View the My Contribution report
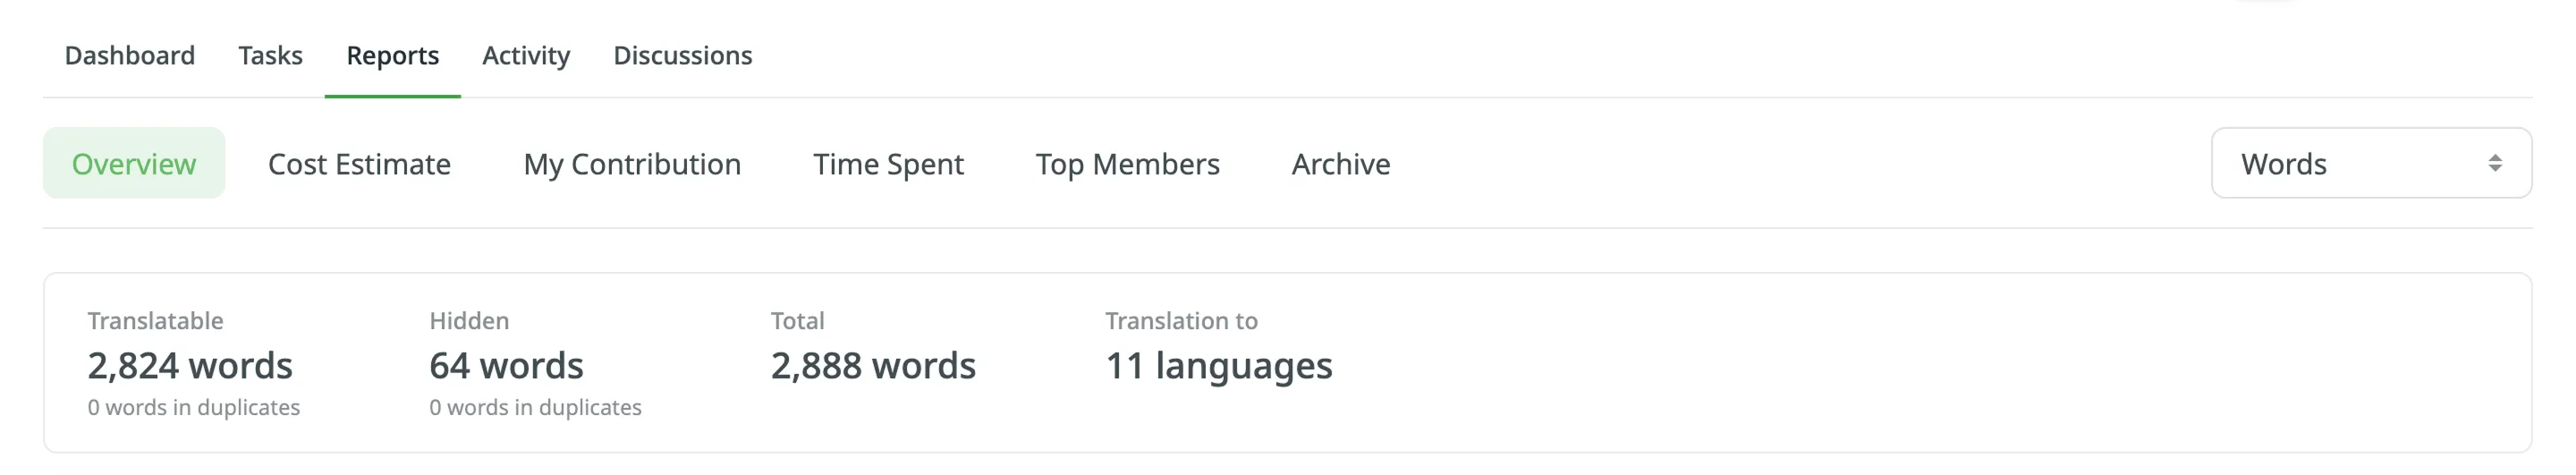The image size is (2576, 475). 632,164
